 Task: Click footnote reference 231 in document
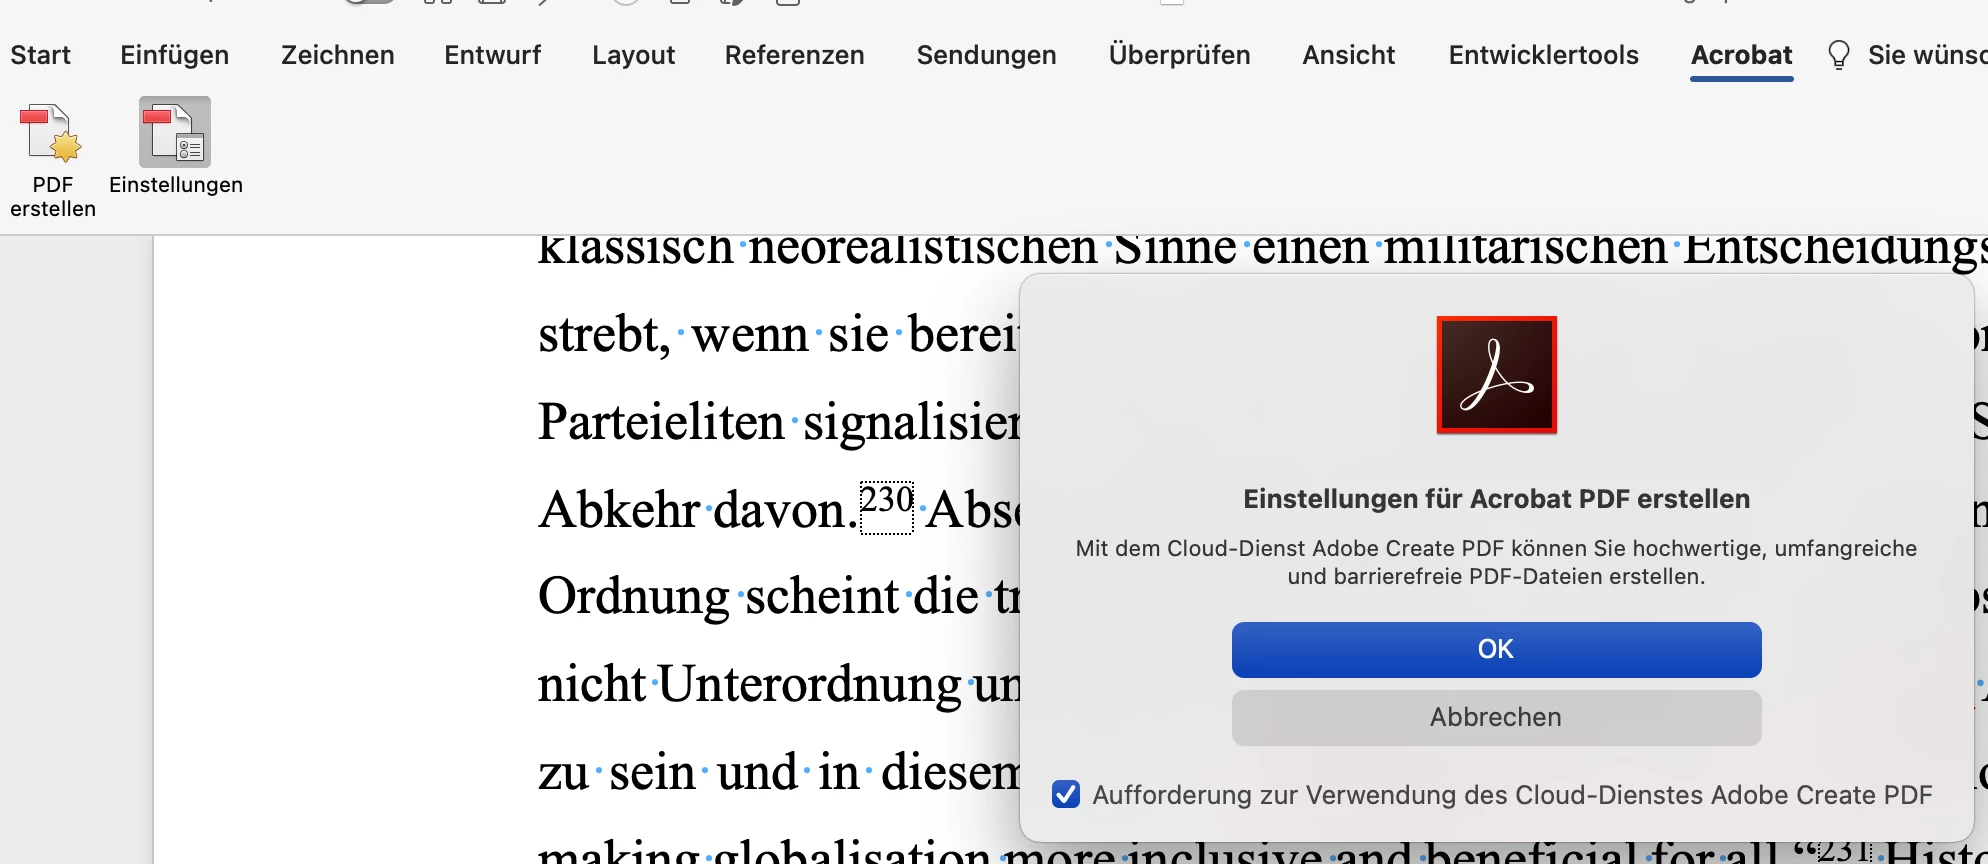pyautogui.click(x=1843, y=850)
